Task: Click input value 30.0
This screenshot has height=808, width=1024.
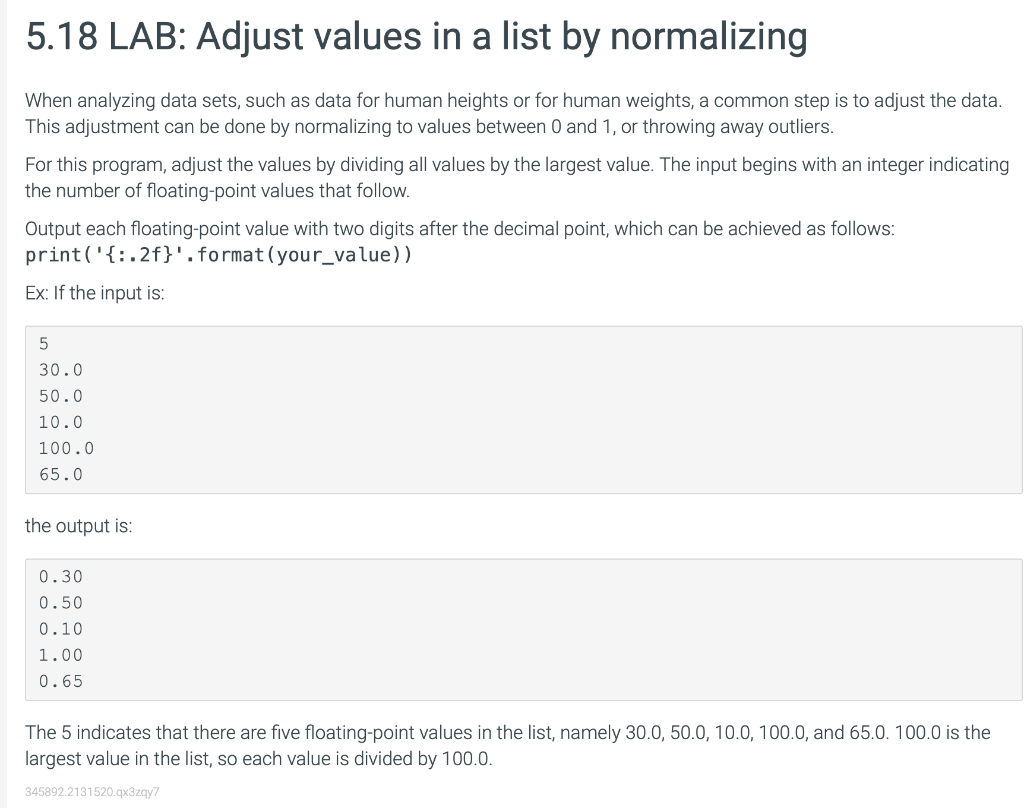Action: click(x=61, y=370)
